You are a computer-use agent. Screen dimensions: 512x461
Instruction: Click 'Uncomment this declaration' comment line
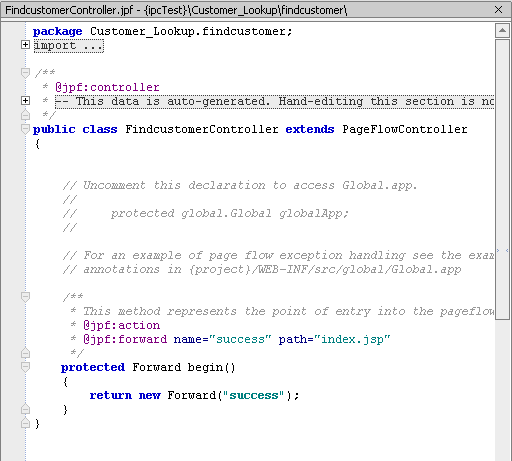tap(240, 185)
